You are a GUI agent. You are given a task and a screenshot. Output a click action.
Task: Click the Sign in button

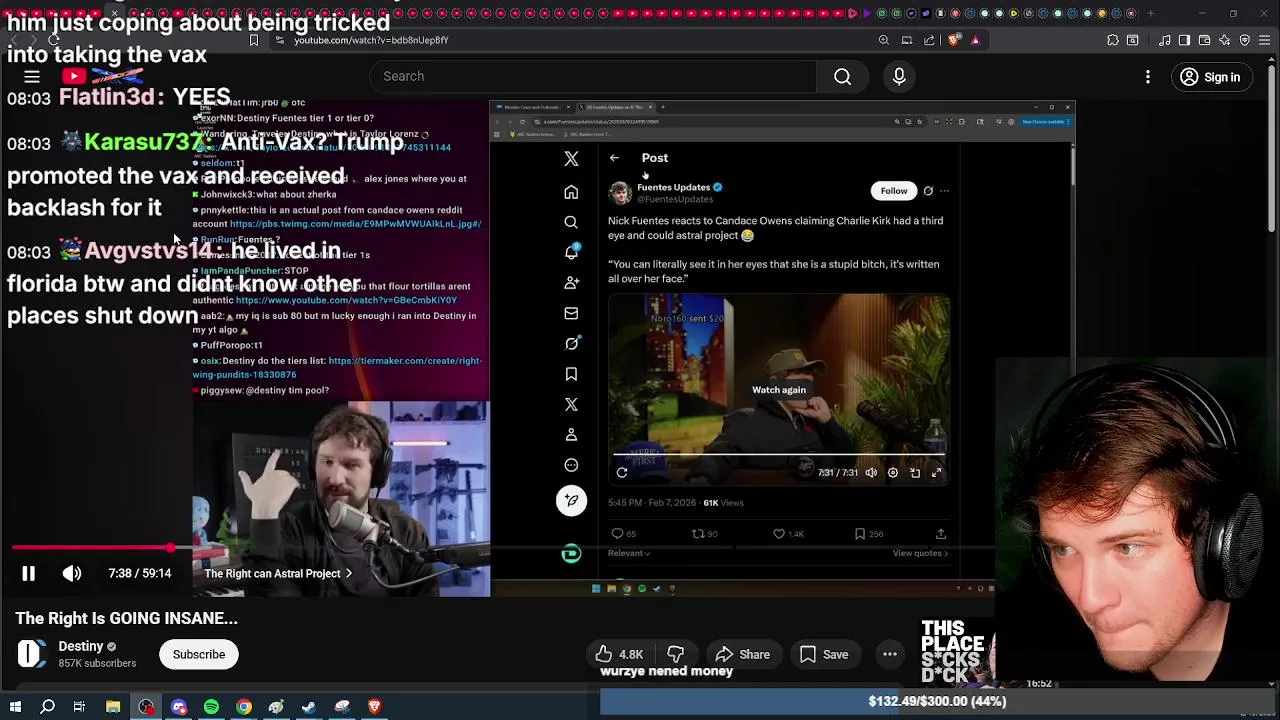(1210, 77)
